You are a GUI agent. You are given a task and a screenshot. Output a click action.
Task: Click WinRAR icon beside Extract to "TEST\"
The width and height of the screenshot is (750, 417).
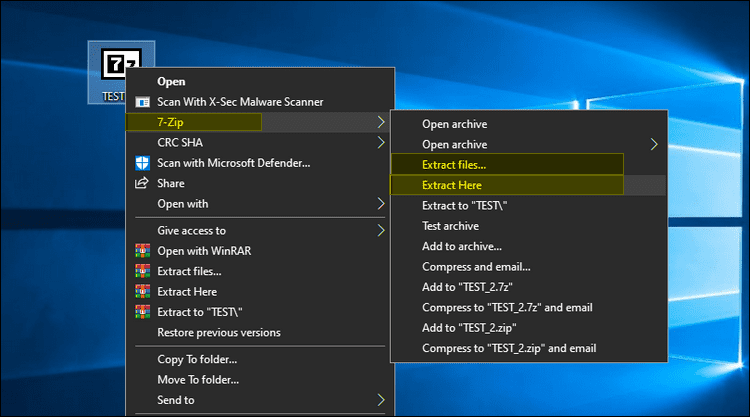tap(142, 312)
